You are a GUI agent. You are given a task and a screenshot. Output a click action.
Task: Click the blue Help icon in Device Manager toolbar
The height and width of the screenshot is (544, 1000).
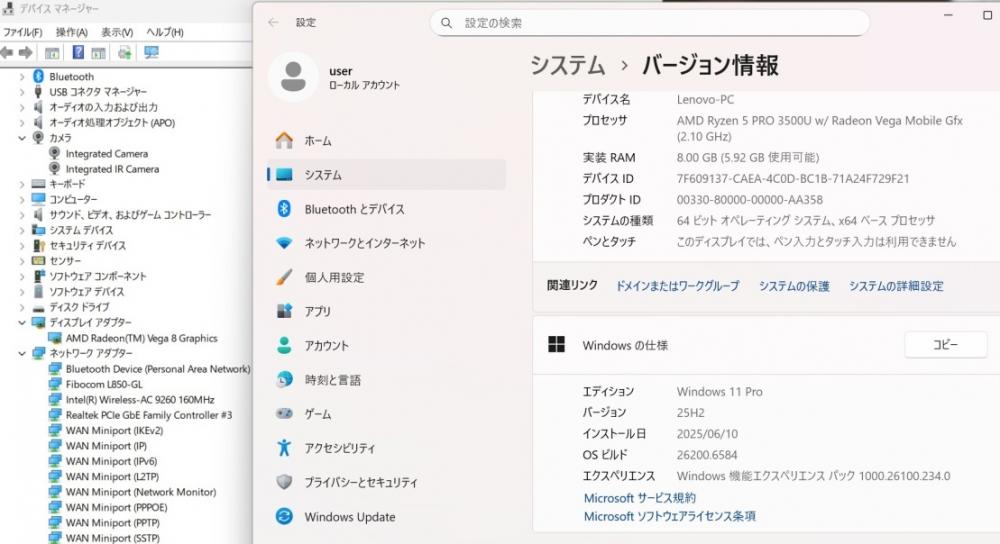tap(78, 53)
